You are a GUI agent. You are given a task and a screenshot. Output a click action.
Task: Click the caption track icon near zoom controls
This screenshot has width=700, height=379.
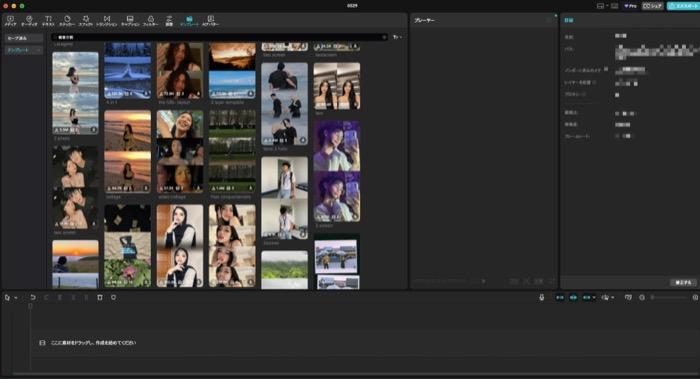coord(628,297)
